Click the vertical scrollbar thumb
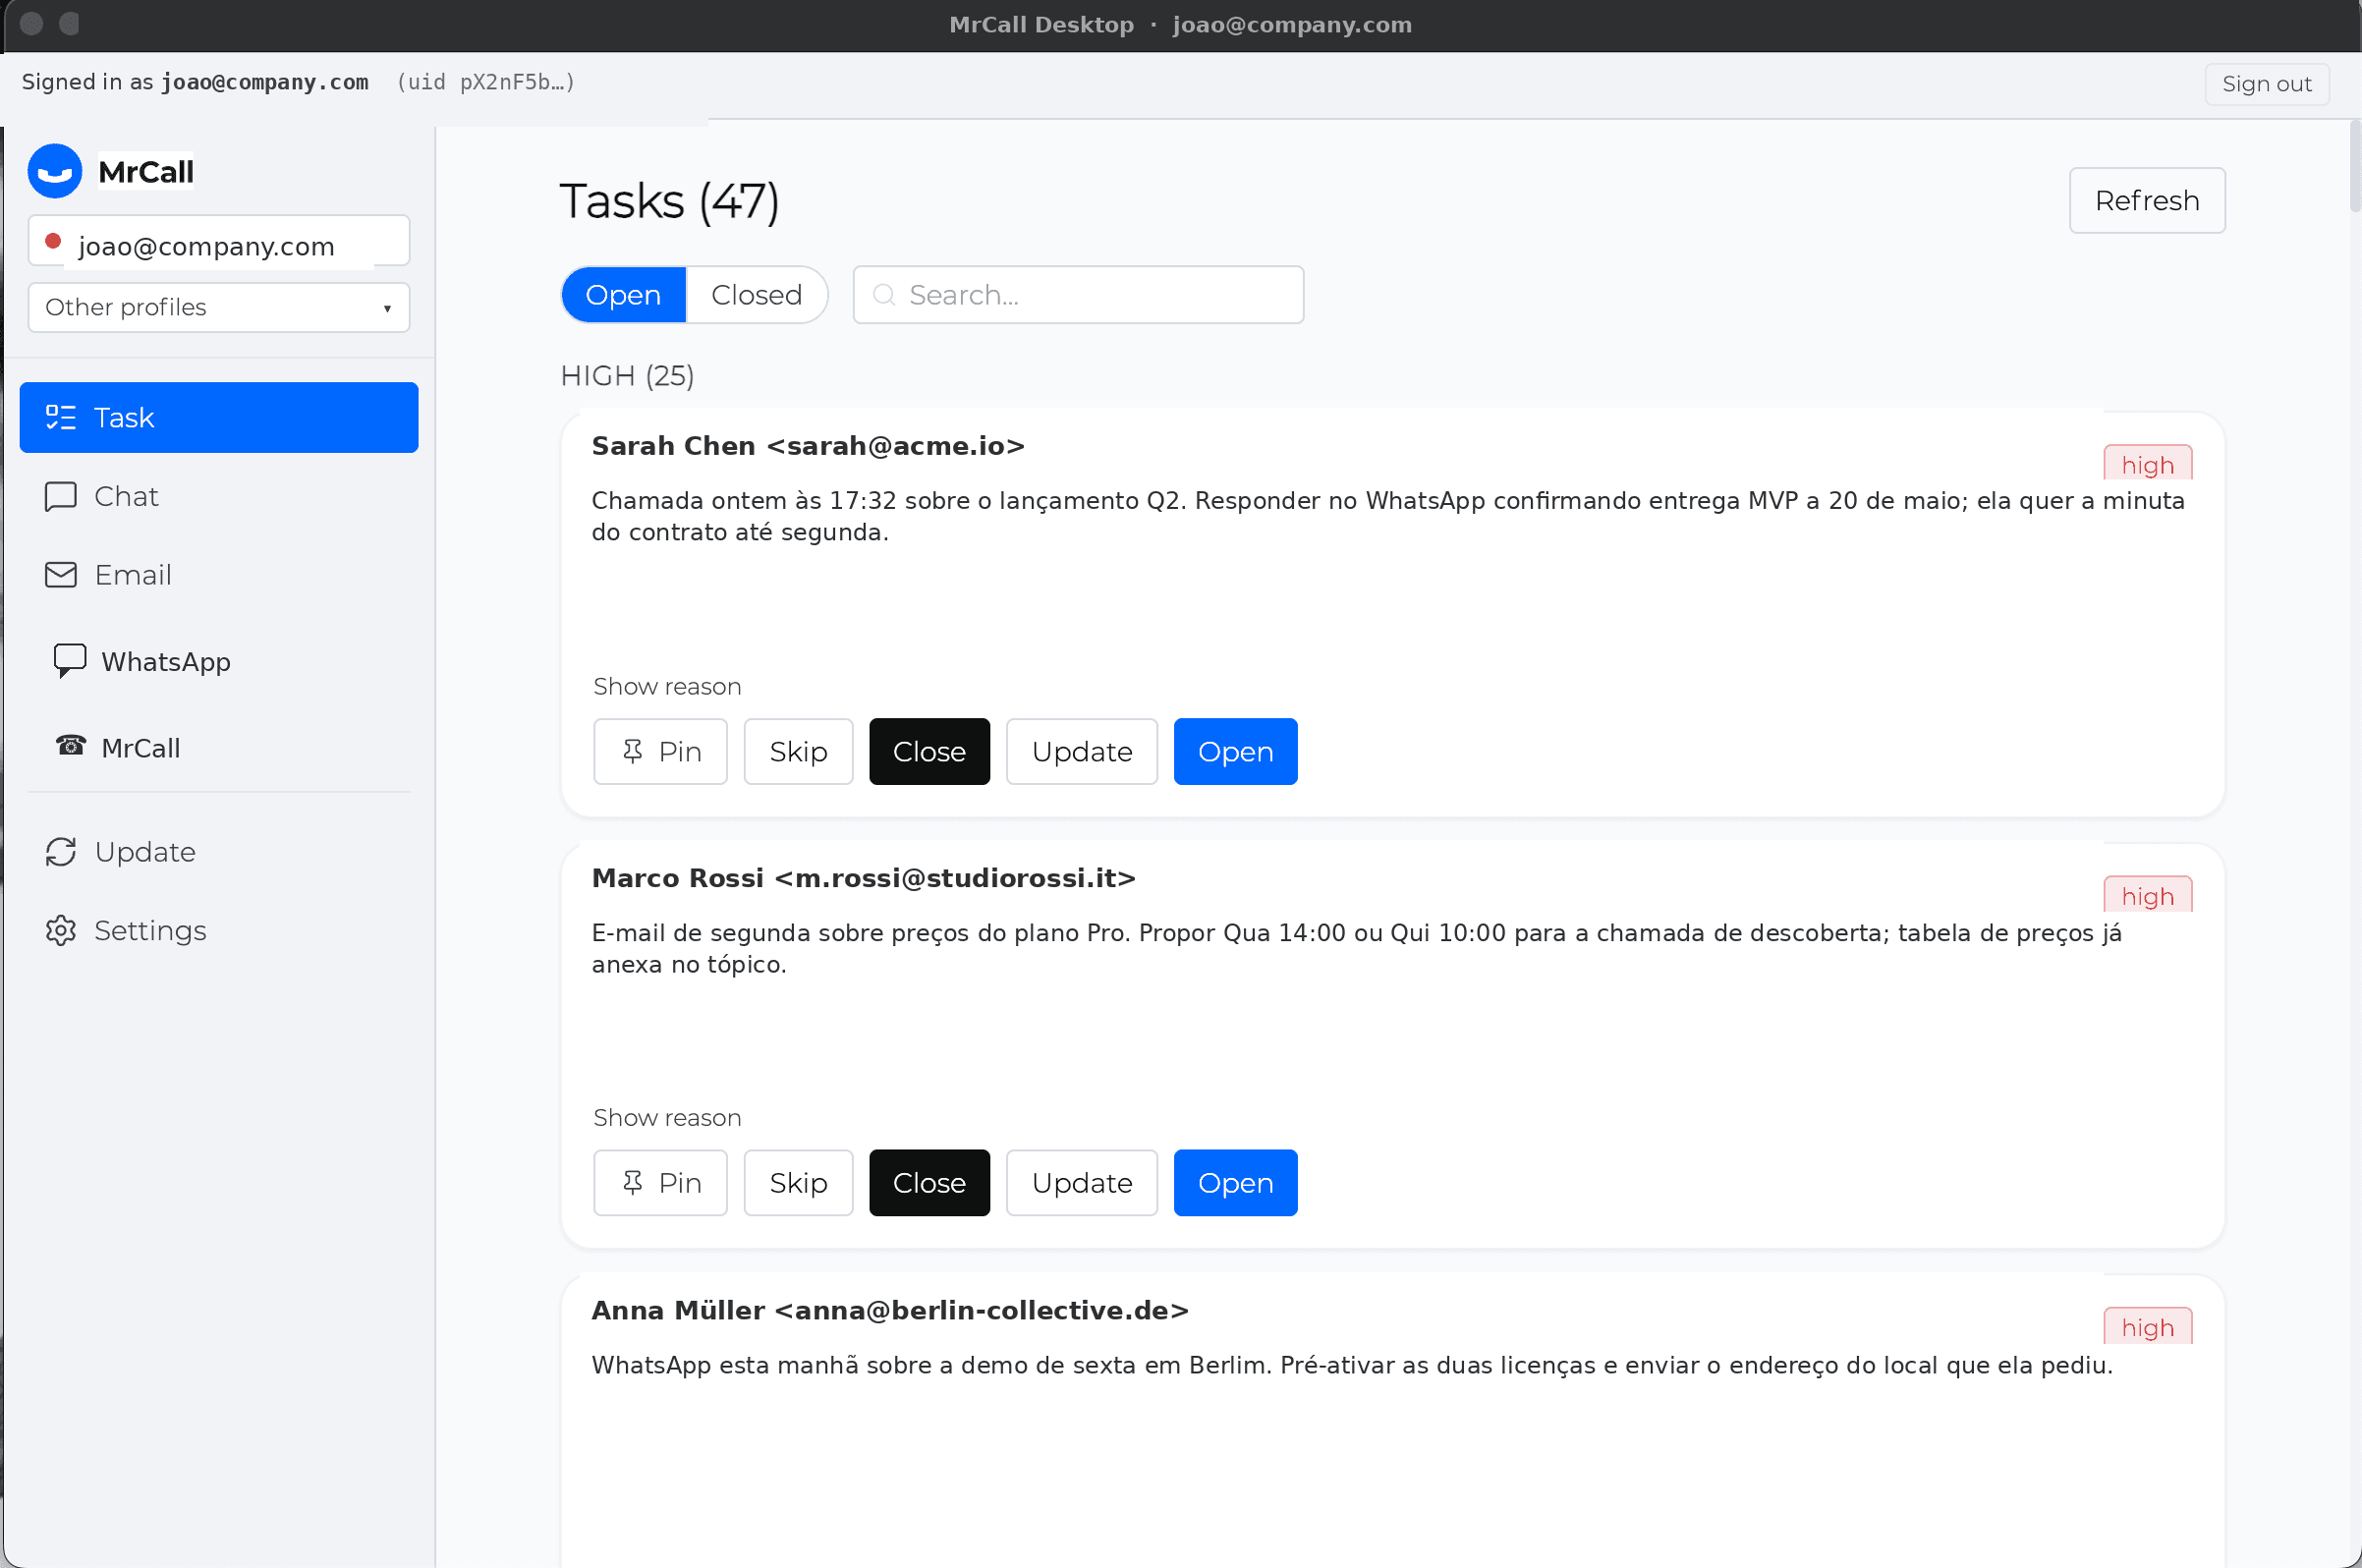2362x1568 pixels. click(x=2354, y=167)
